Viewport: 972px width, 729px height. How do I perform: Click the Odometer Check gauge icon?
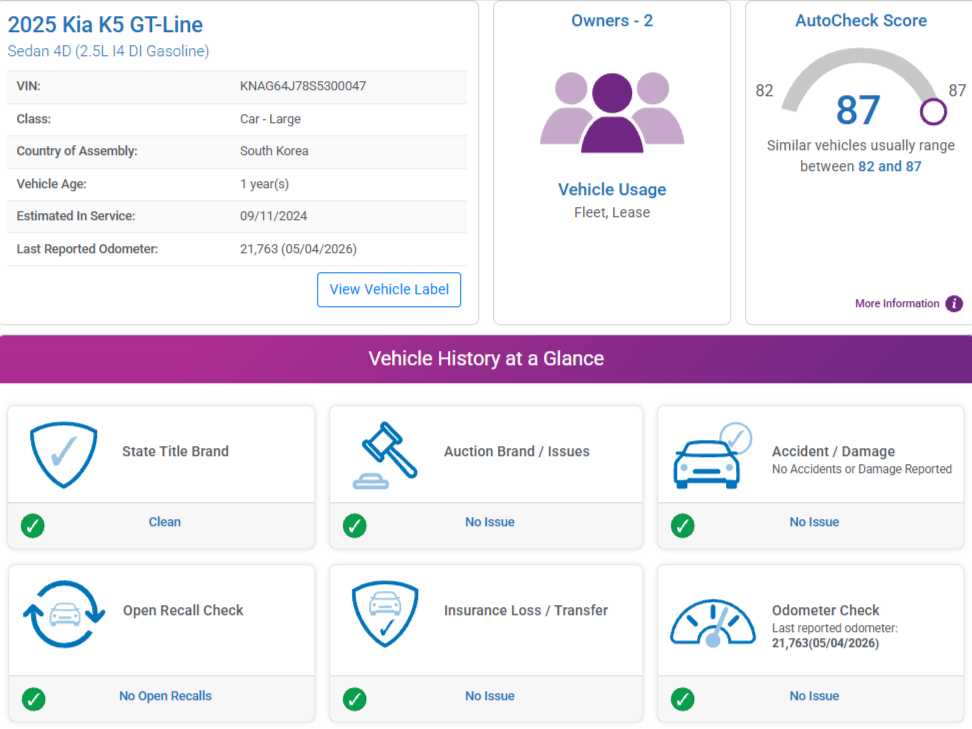coord(713,623)
